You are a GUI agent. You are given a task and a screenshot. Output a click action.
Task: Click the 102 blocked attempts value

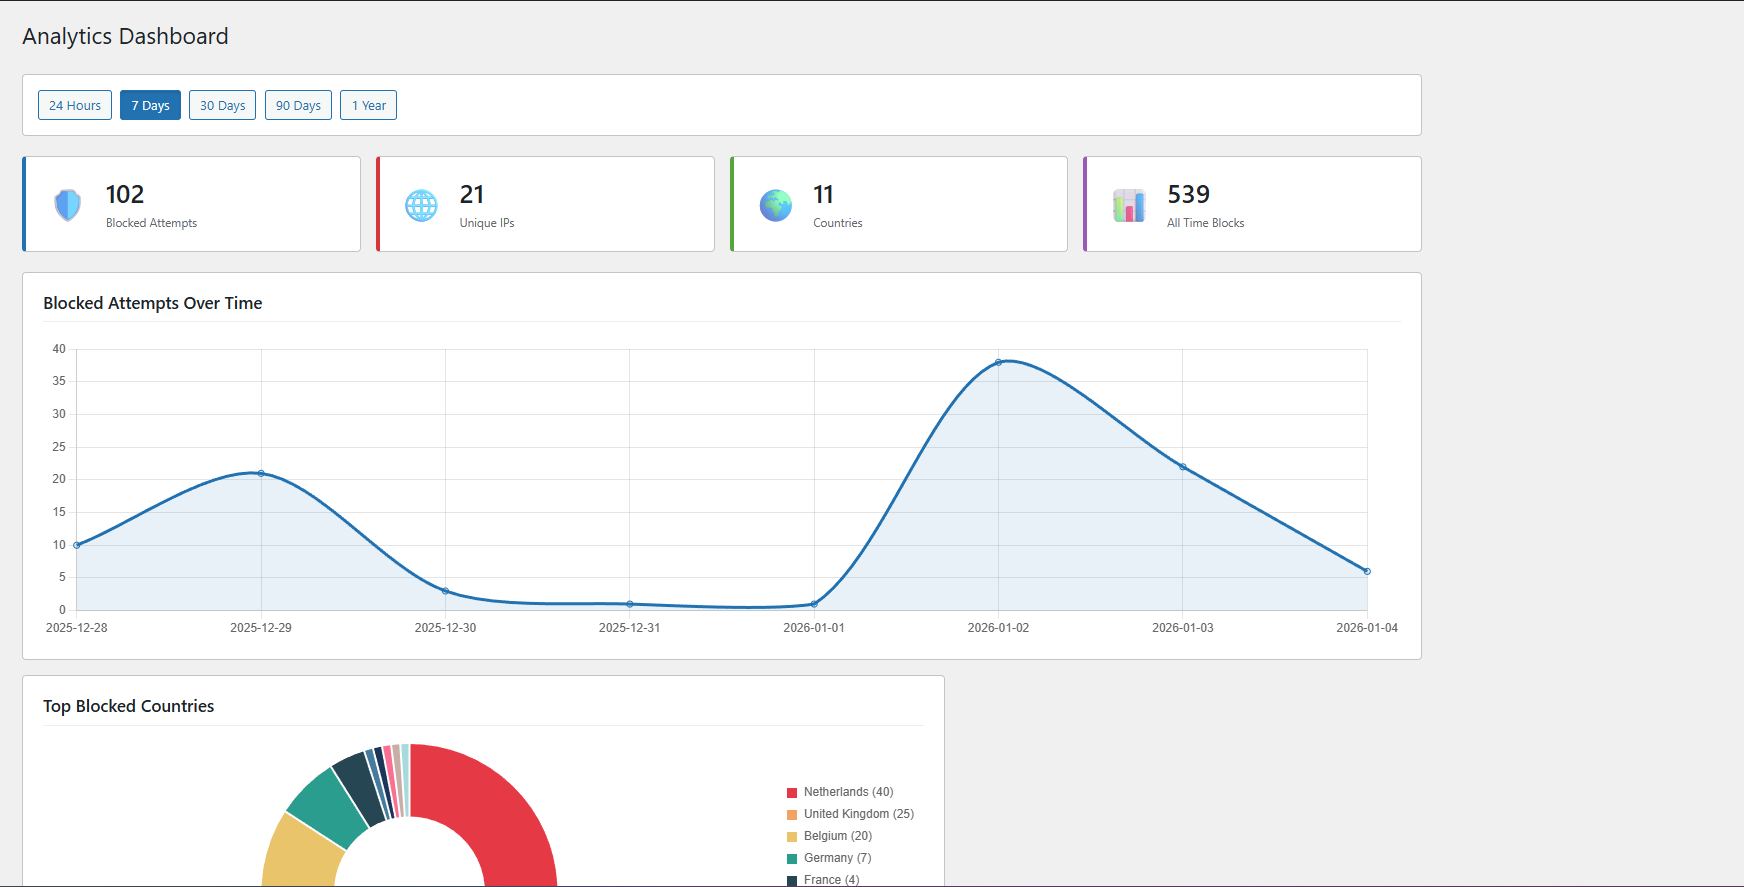click(x=125, y=194)
